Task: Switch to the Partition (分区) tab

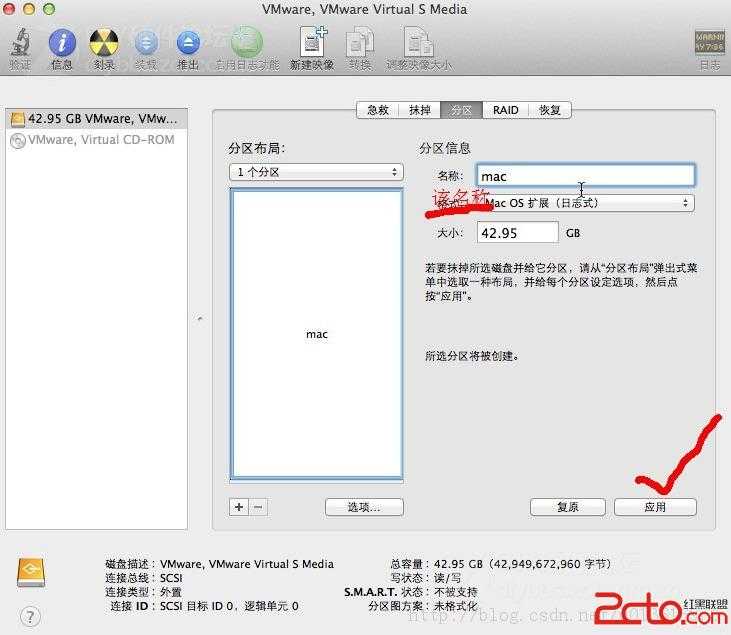Action: [461, 110]
